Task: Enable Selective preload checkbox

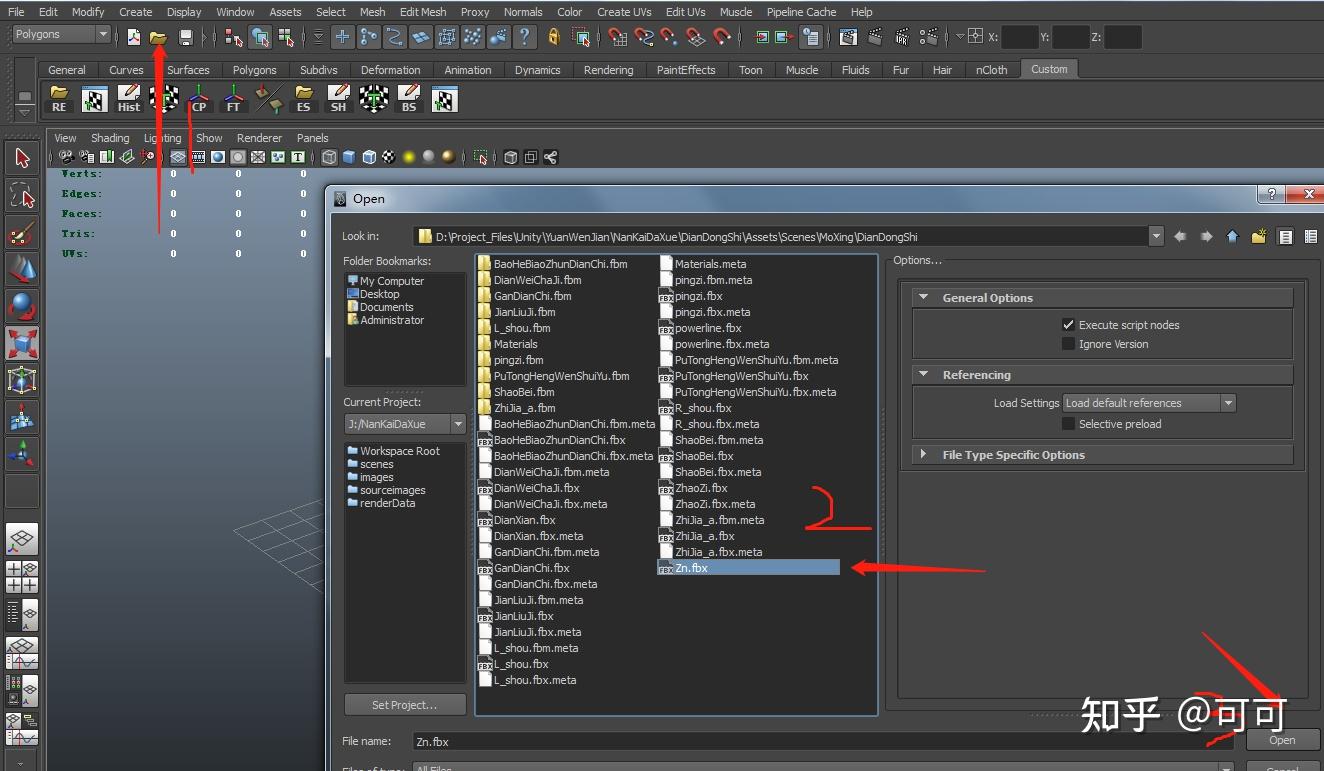Action: [x=1068, y=424]
